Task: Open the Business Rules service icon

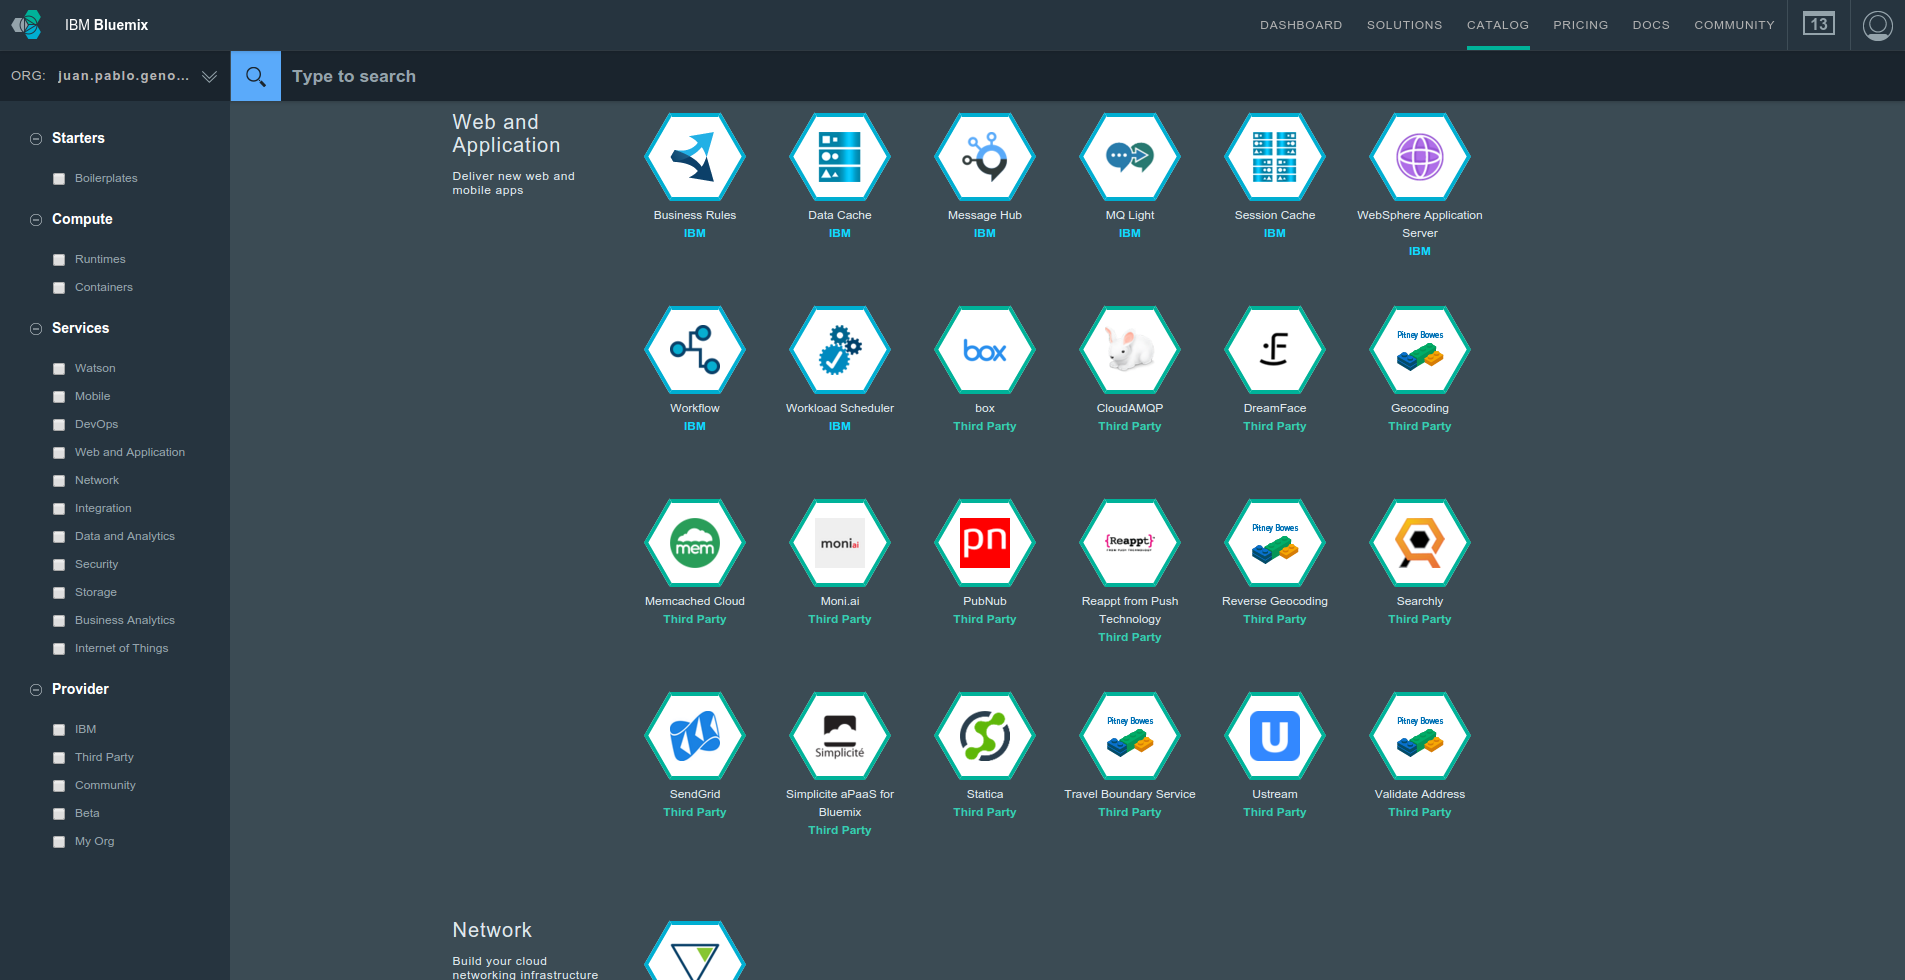Action: click(695, 157)
